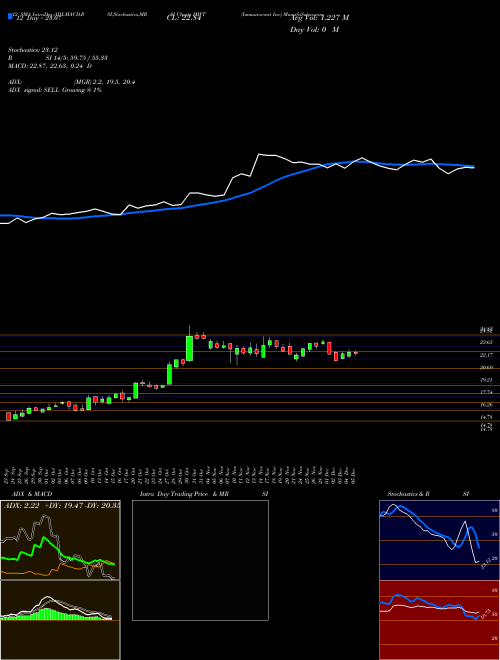
Task: Click the tall green candlestick on 30 Oct
Action: pos(189,348)
